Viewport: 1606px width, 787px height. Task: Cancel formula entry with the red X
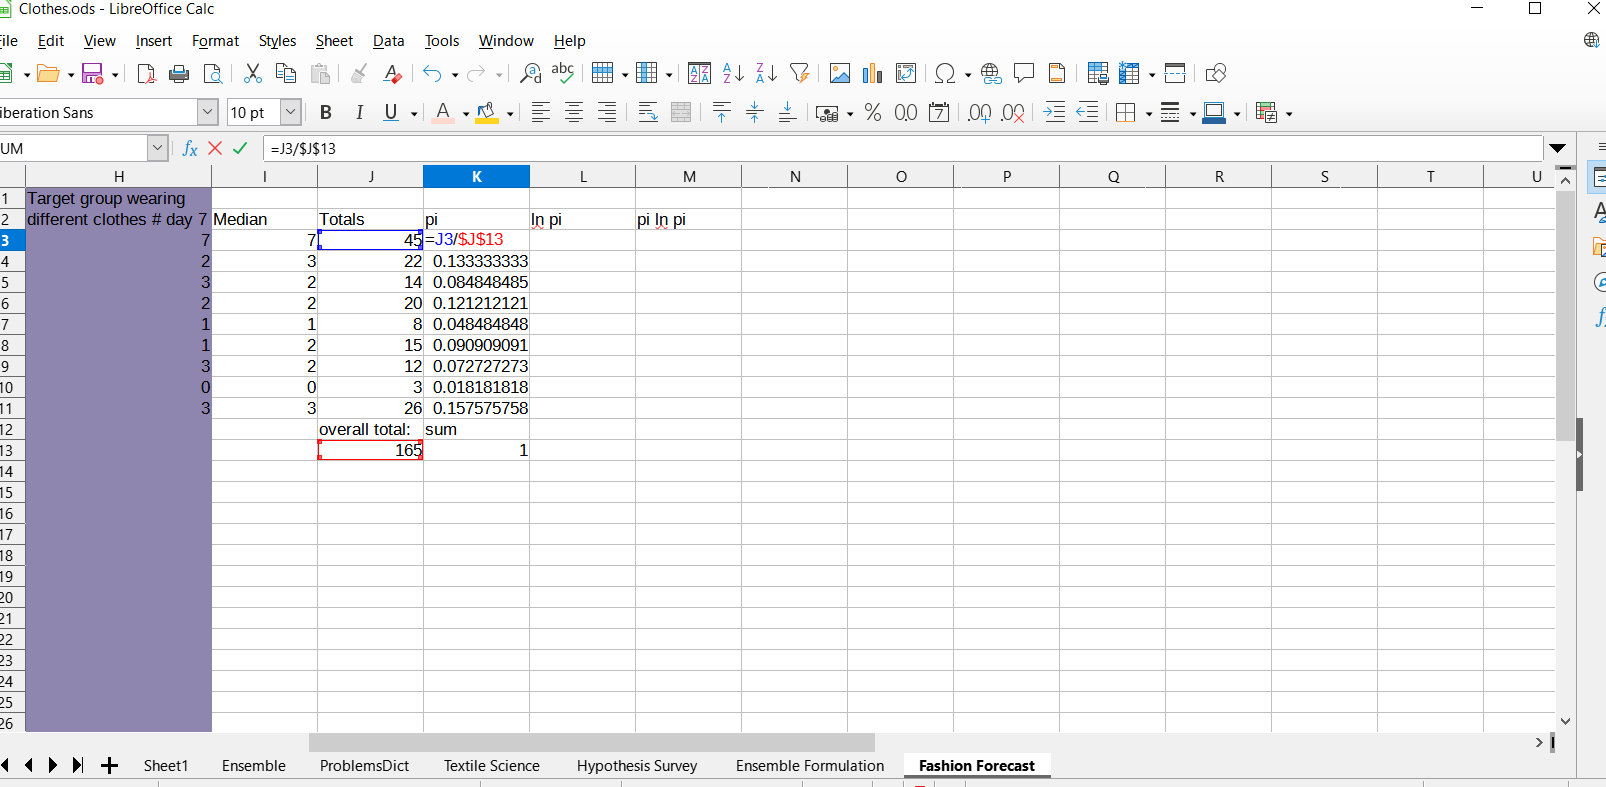pos(215,148)
